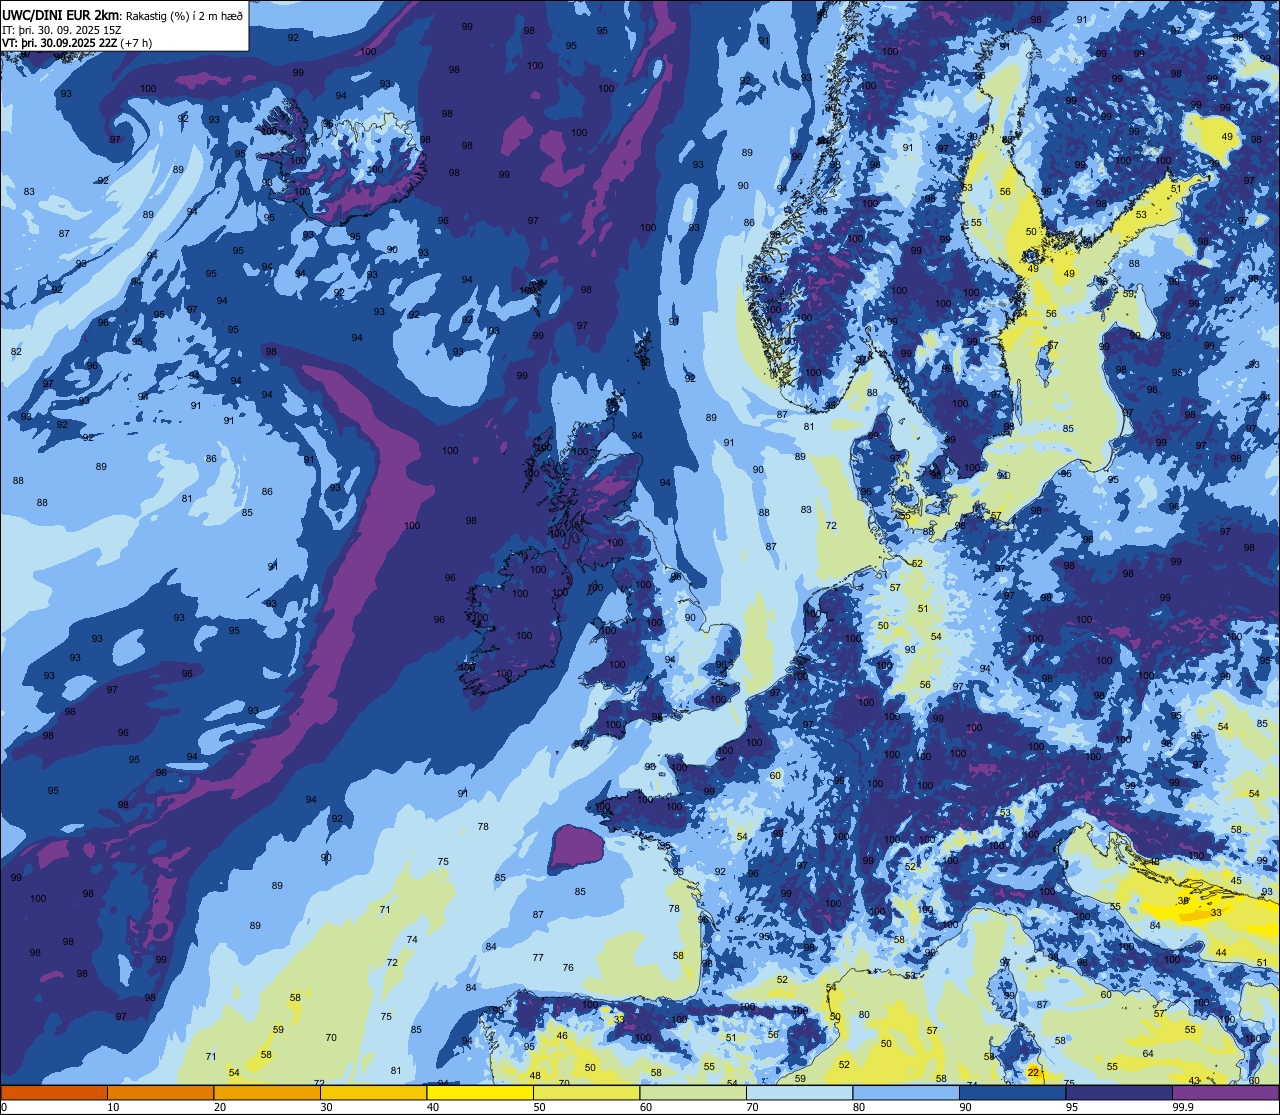1280x1115 pixels.
Task: Click the "70" legend scale label
Action: (752, 1107)
